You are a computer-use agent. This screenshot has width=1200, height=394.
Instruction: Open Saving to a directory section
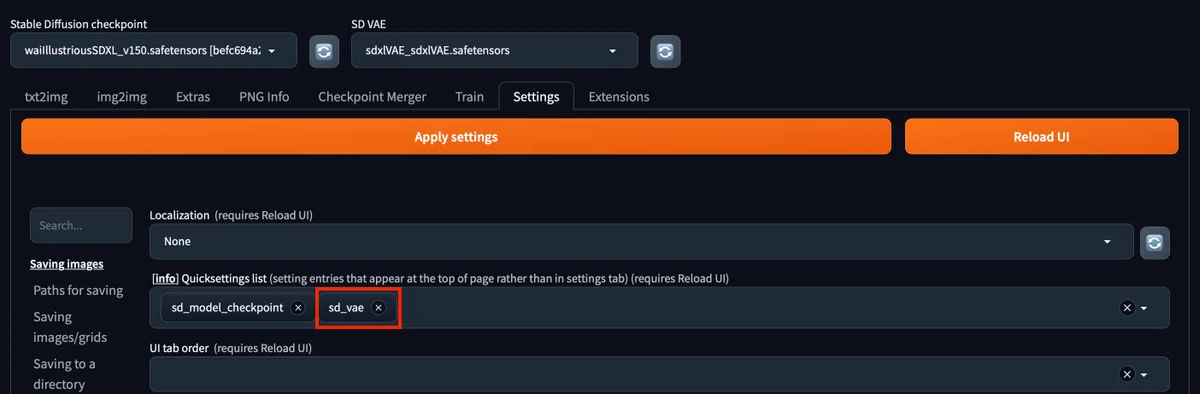tap(65, 374)
